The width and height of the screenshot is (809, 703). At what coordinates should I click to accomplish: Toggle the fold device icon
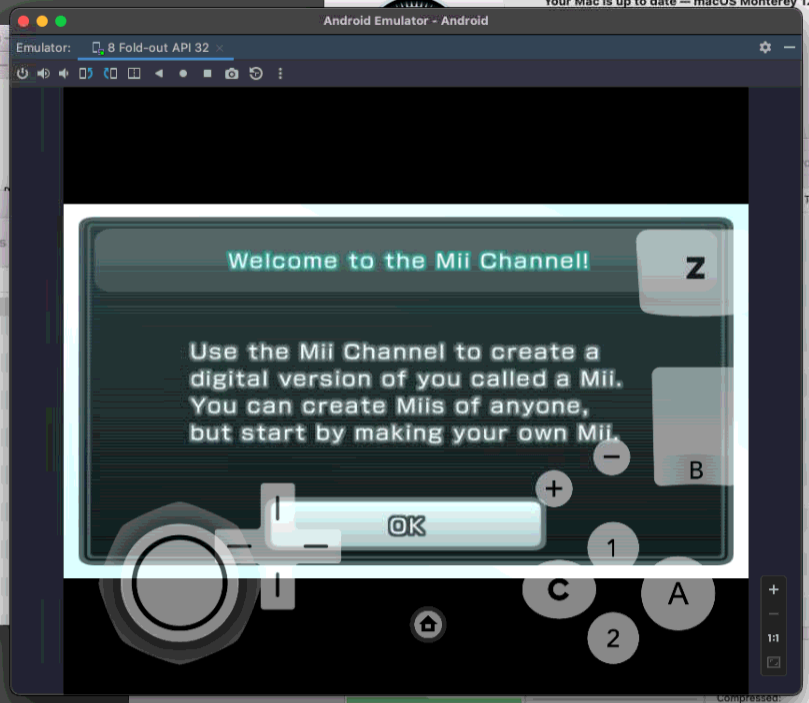pyautogui.click(x=134, y=73)
